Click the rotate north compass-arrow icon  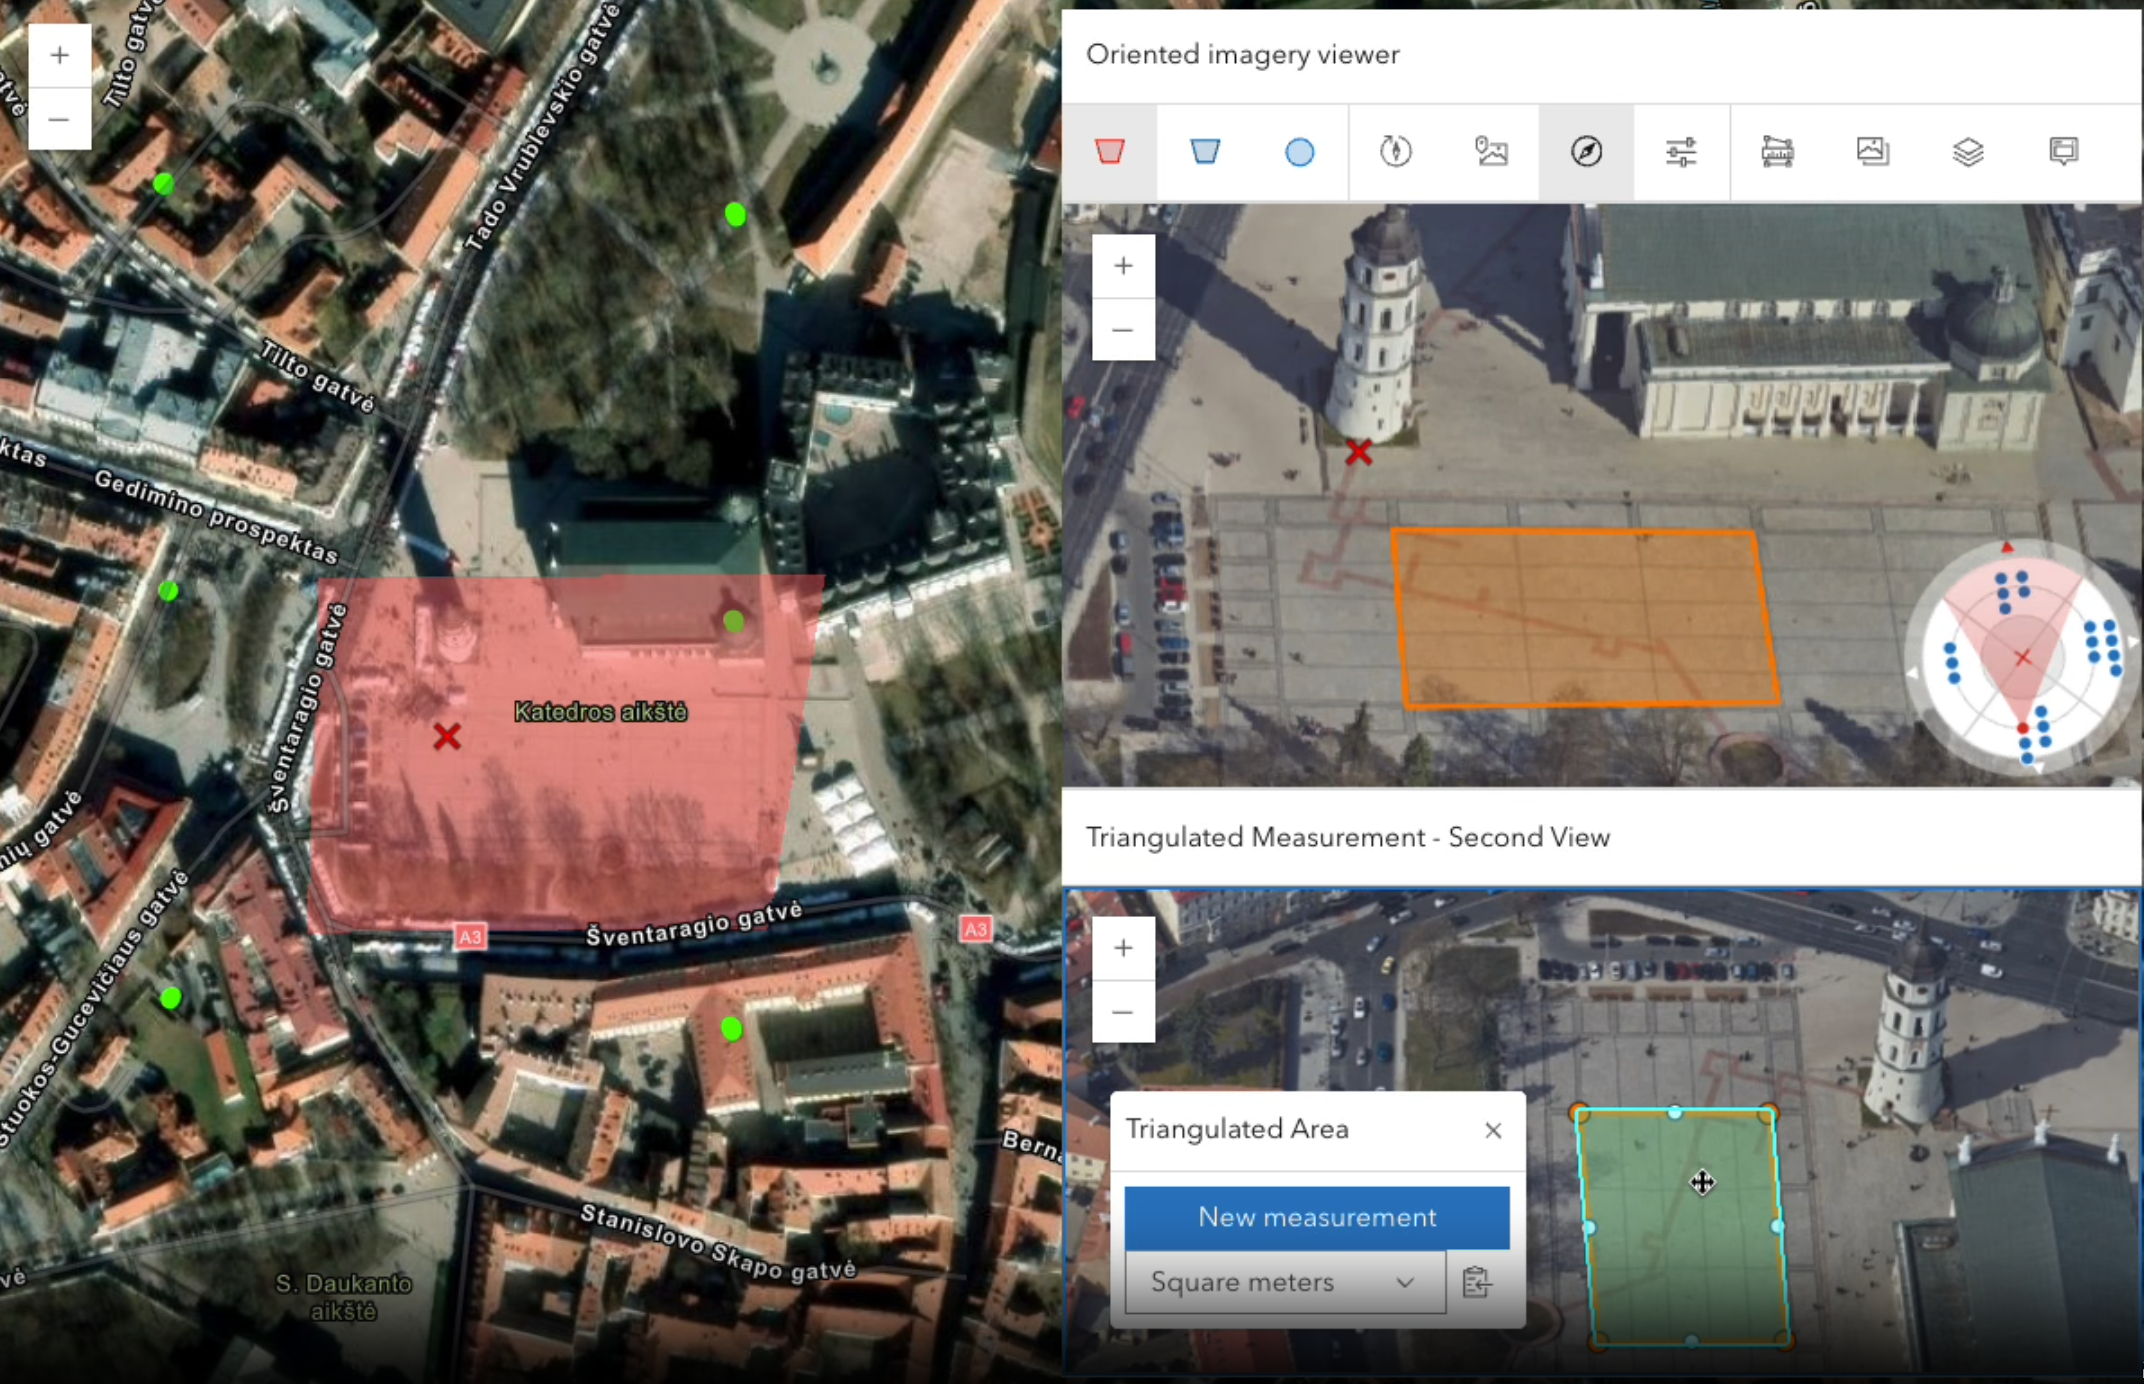point(1395,152)
